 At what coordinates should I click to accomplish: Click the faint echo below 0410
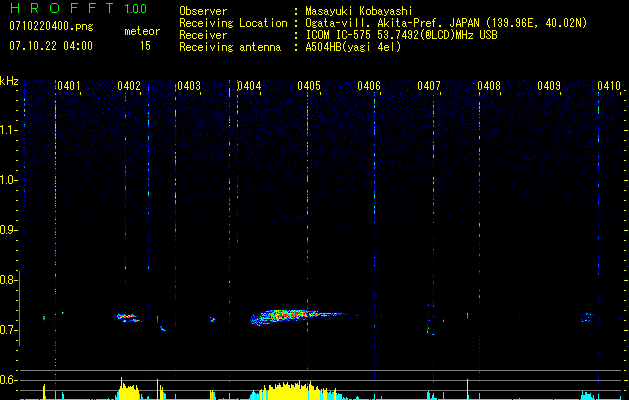click(587, 318)
